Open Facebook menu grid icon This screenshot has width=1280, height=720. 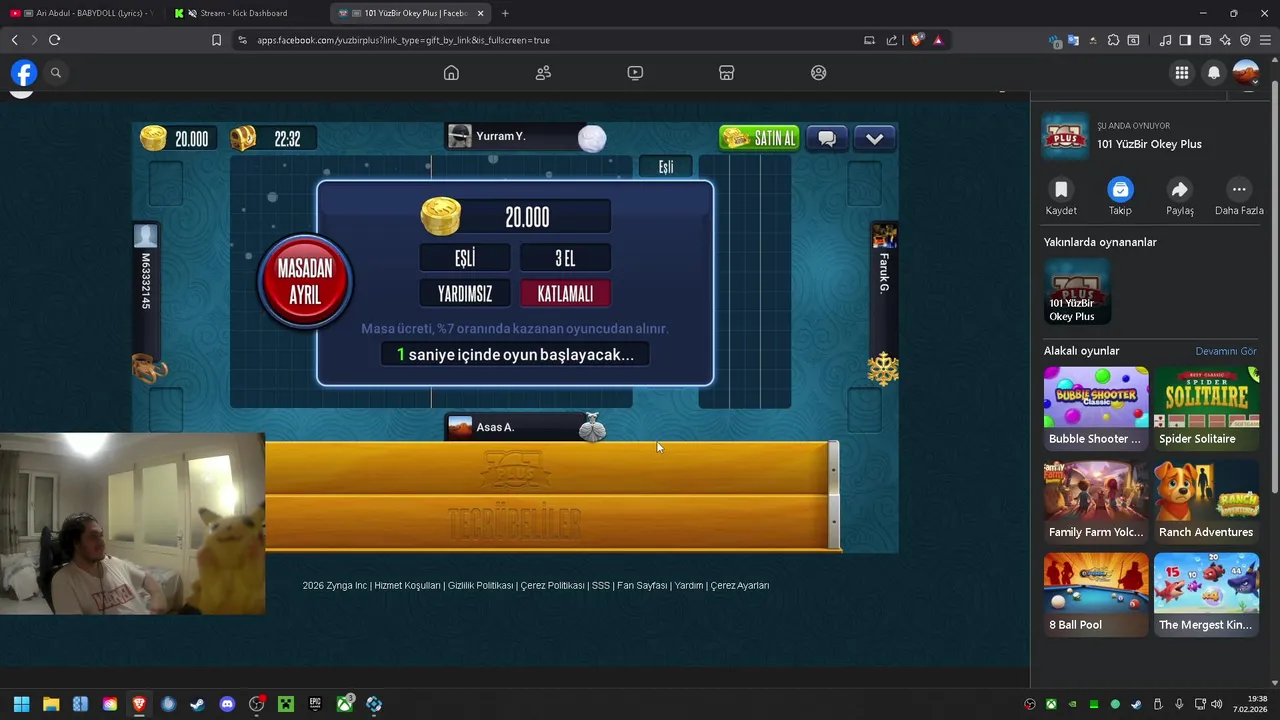1182,73
